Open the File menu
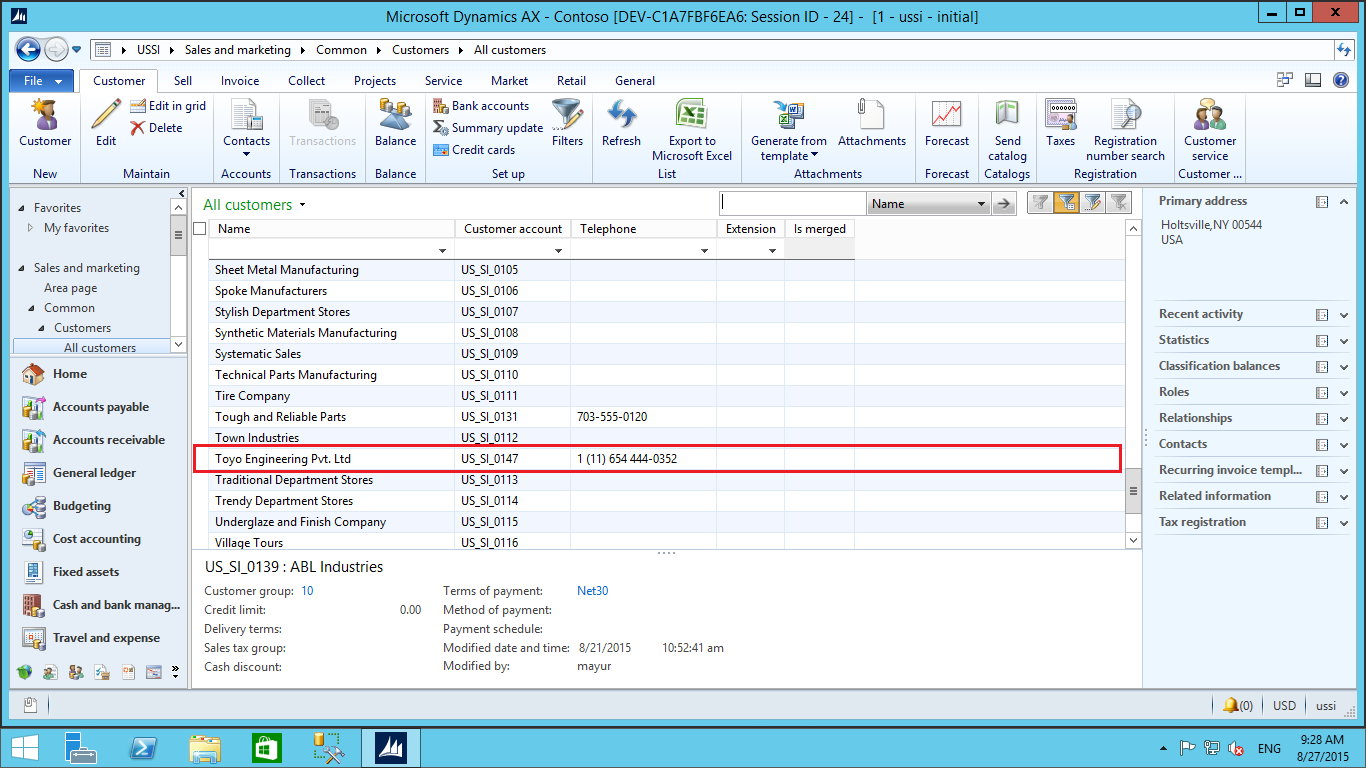Image resolution: width=1366 pixels, height=768 pixels. 42,81
